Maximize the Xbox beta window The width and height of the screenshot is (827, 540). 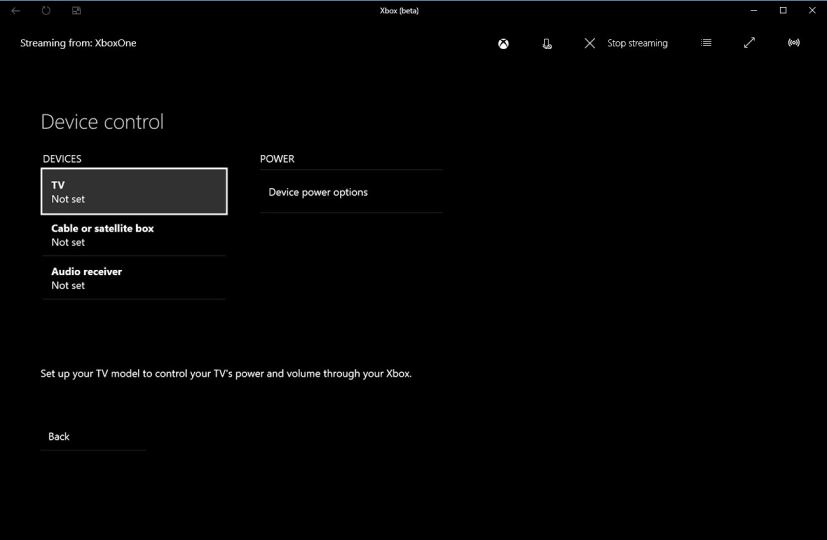click(783, 10)
